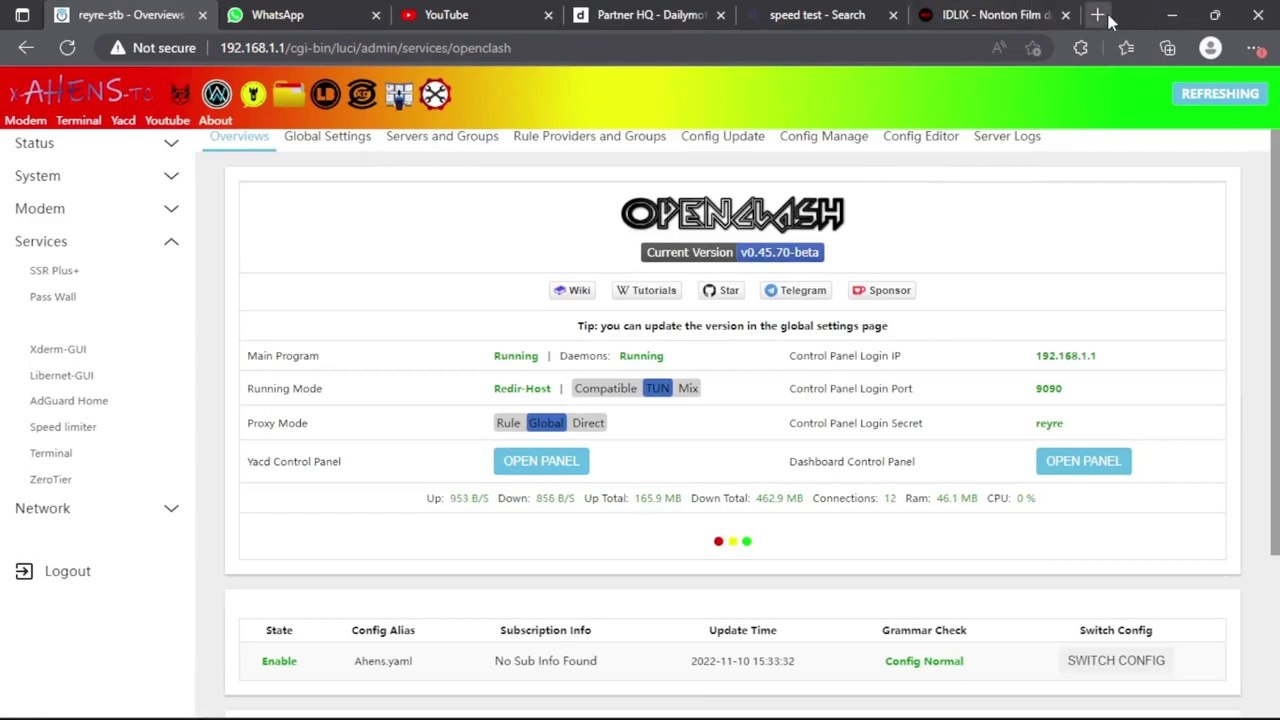Click the SWITCH CONFIG button
The height and width of the screenshot is (720, 1280).
pyautogui.click(x=1116, y=661)
